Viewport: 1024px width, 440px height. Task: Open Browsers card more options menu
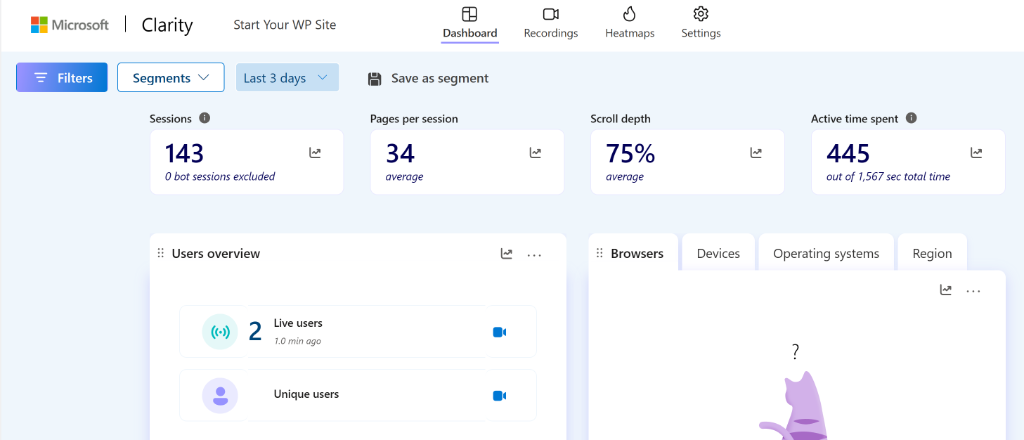[973, 291]
